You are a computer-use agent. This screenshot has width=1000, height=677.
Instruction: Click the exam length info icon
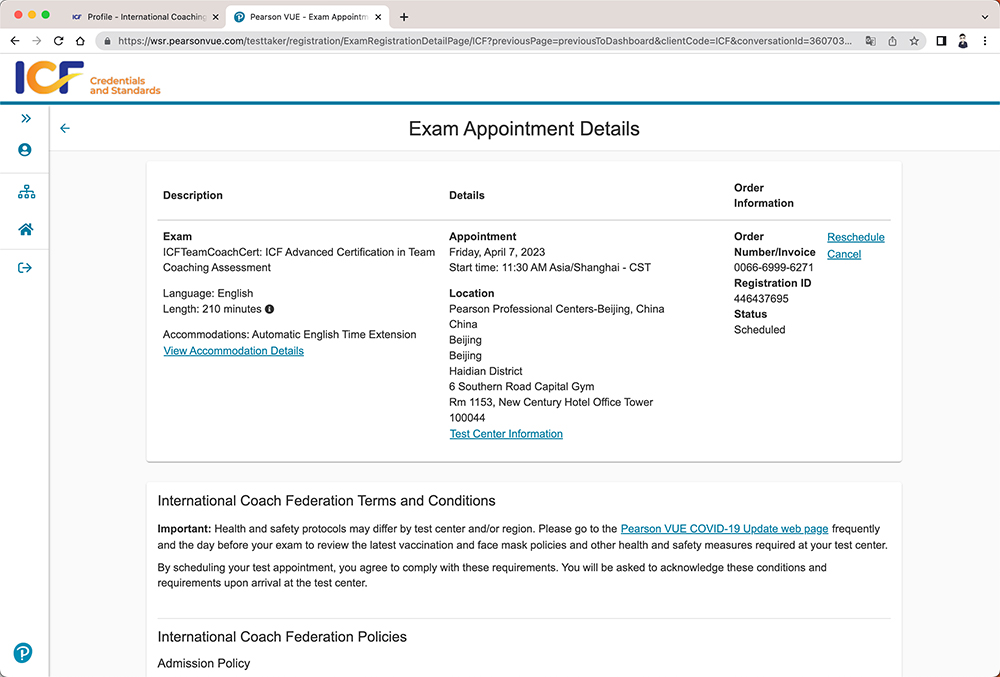point(270,310)
